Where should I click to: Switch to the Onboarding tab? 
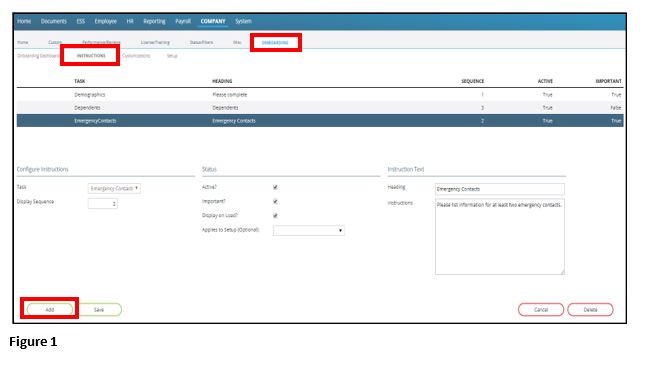(275, 43)
